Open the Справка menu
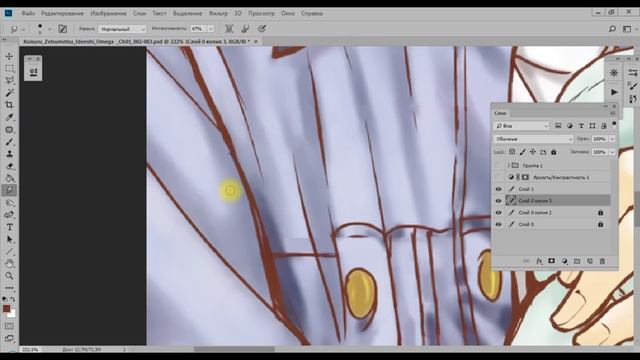Screen dimensions: 640x360 point(312,13)
